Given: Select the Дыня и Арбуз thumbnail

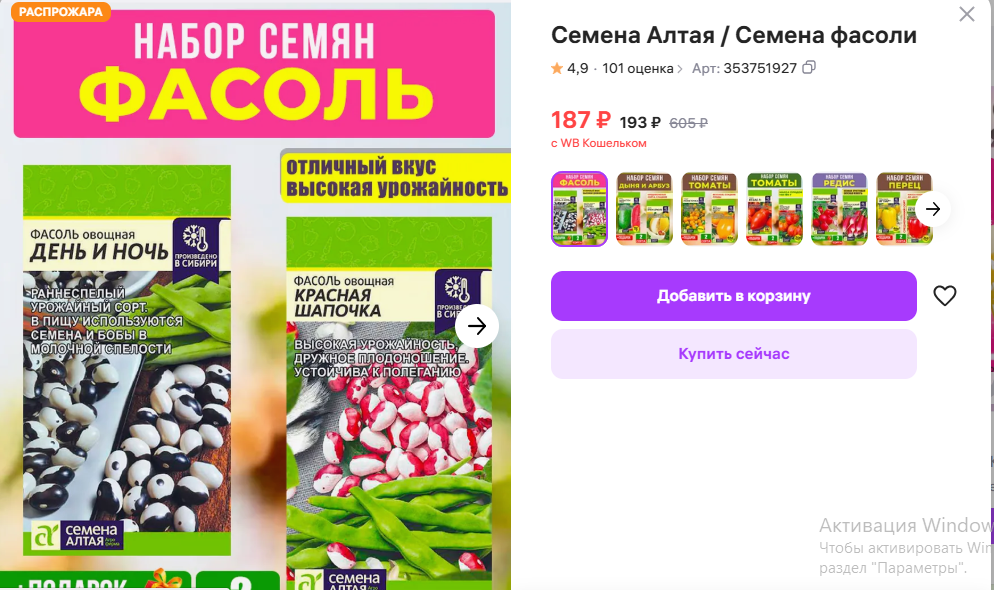Looking at the screenshot, I should coord(644,208).
